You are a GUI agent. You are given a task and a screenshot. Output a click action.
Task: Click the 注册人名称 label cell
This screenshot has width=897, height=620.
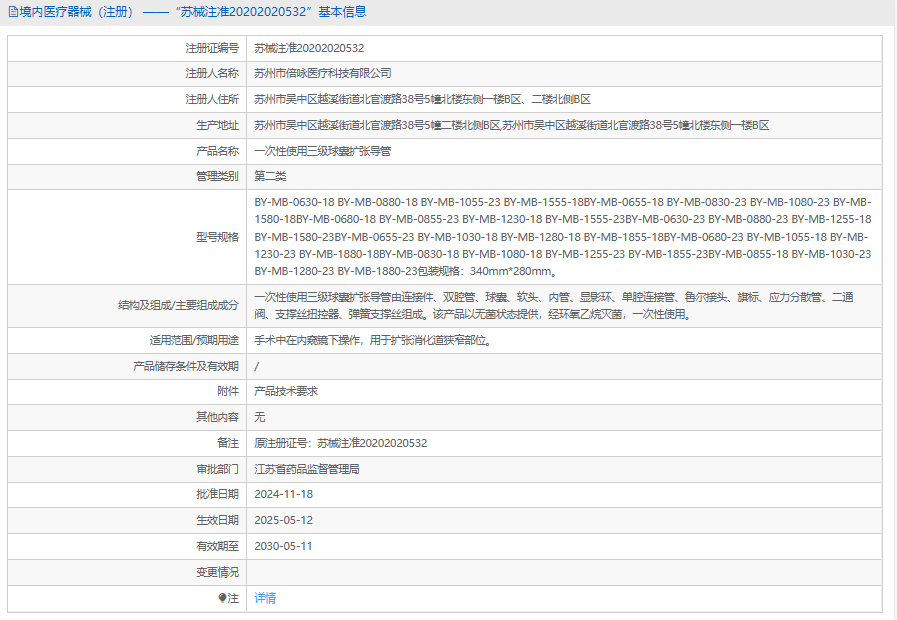coord(127,74)
